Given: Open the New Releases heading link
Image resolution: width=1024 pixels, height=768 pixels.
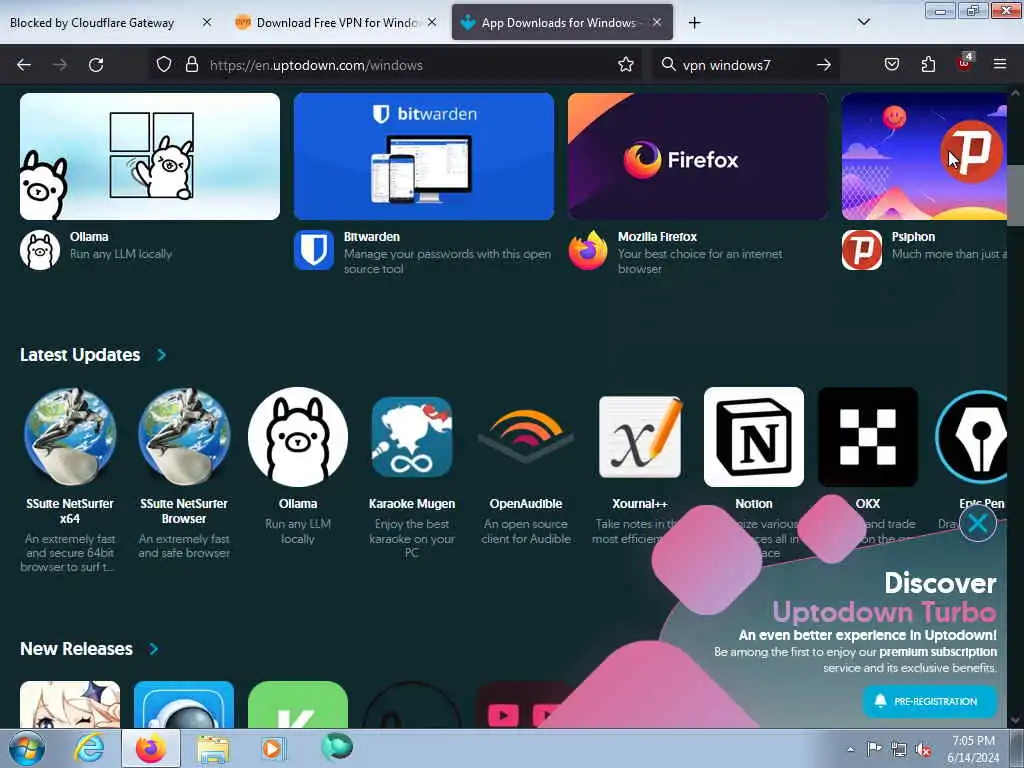Looking at the screenshot, I should (x=76, y=648).
